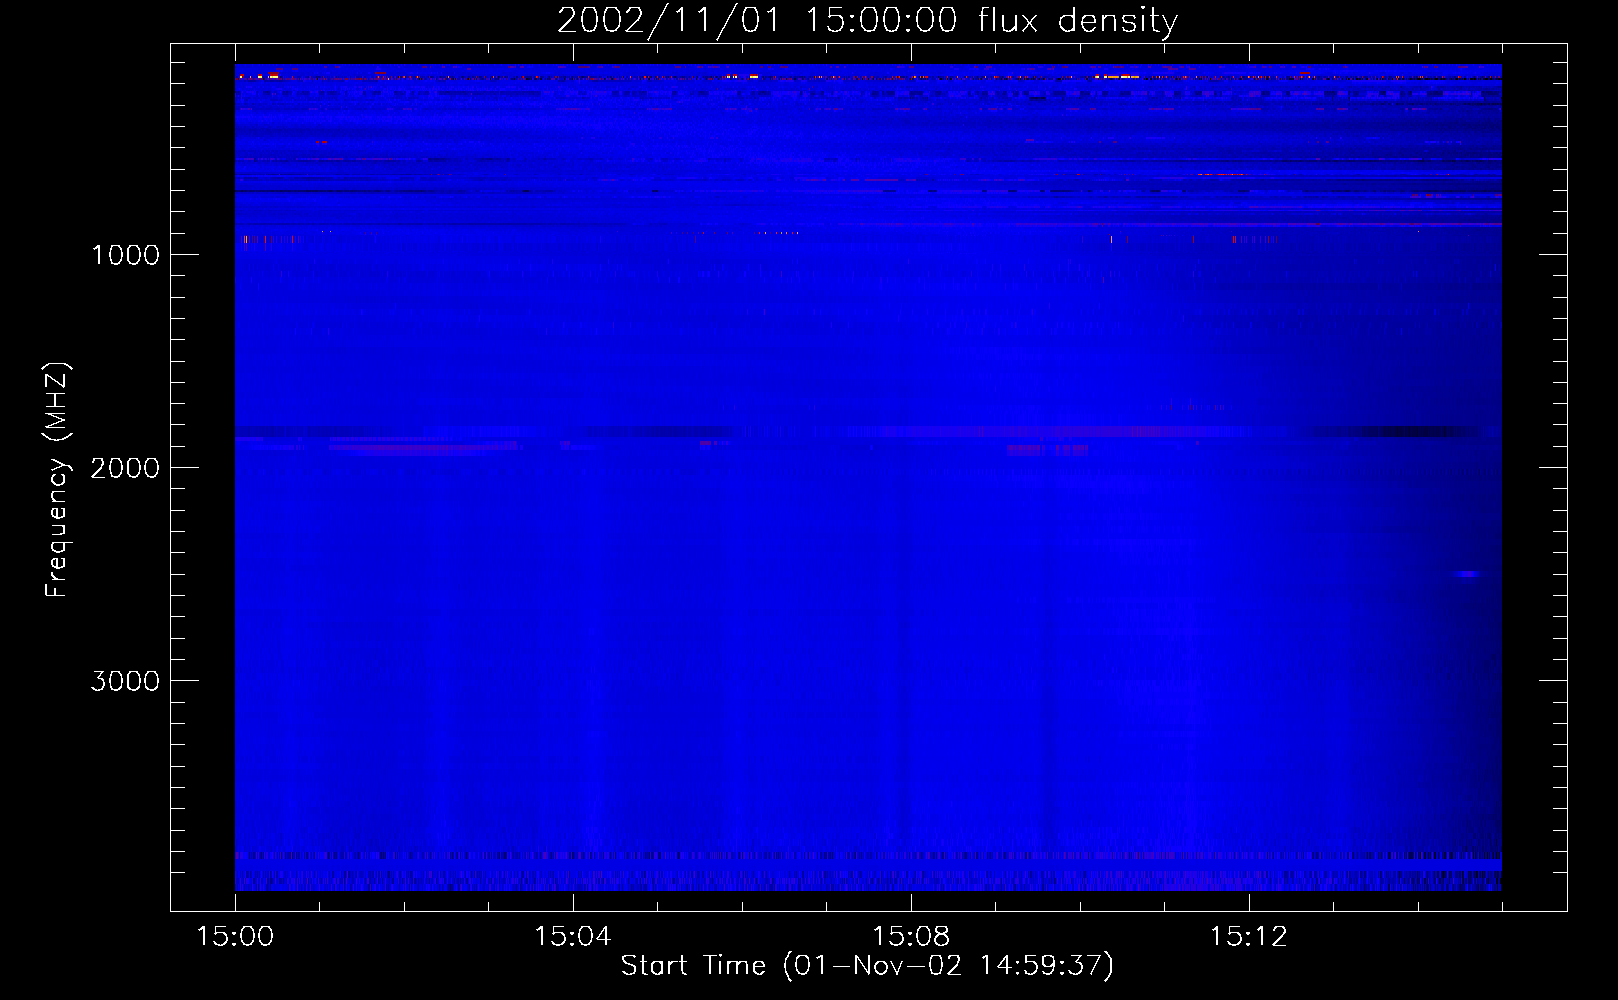The image size is (1618, 1000).
Task: Click the 15:12 time tick label
Action: pyautogui.click(x=1249, y=937)
